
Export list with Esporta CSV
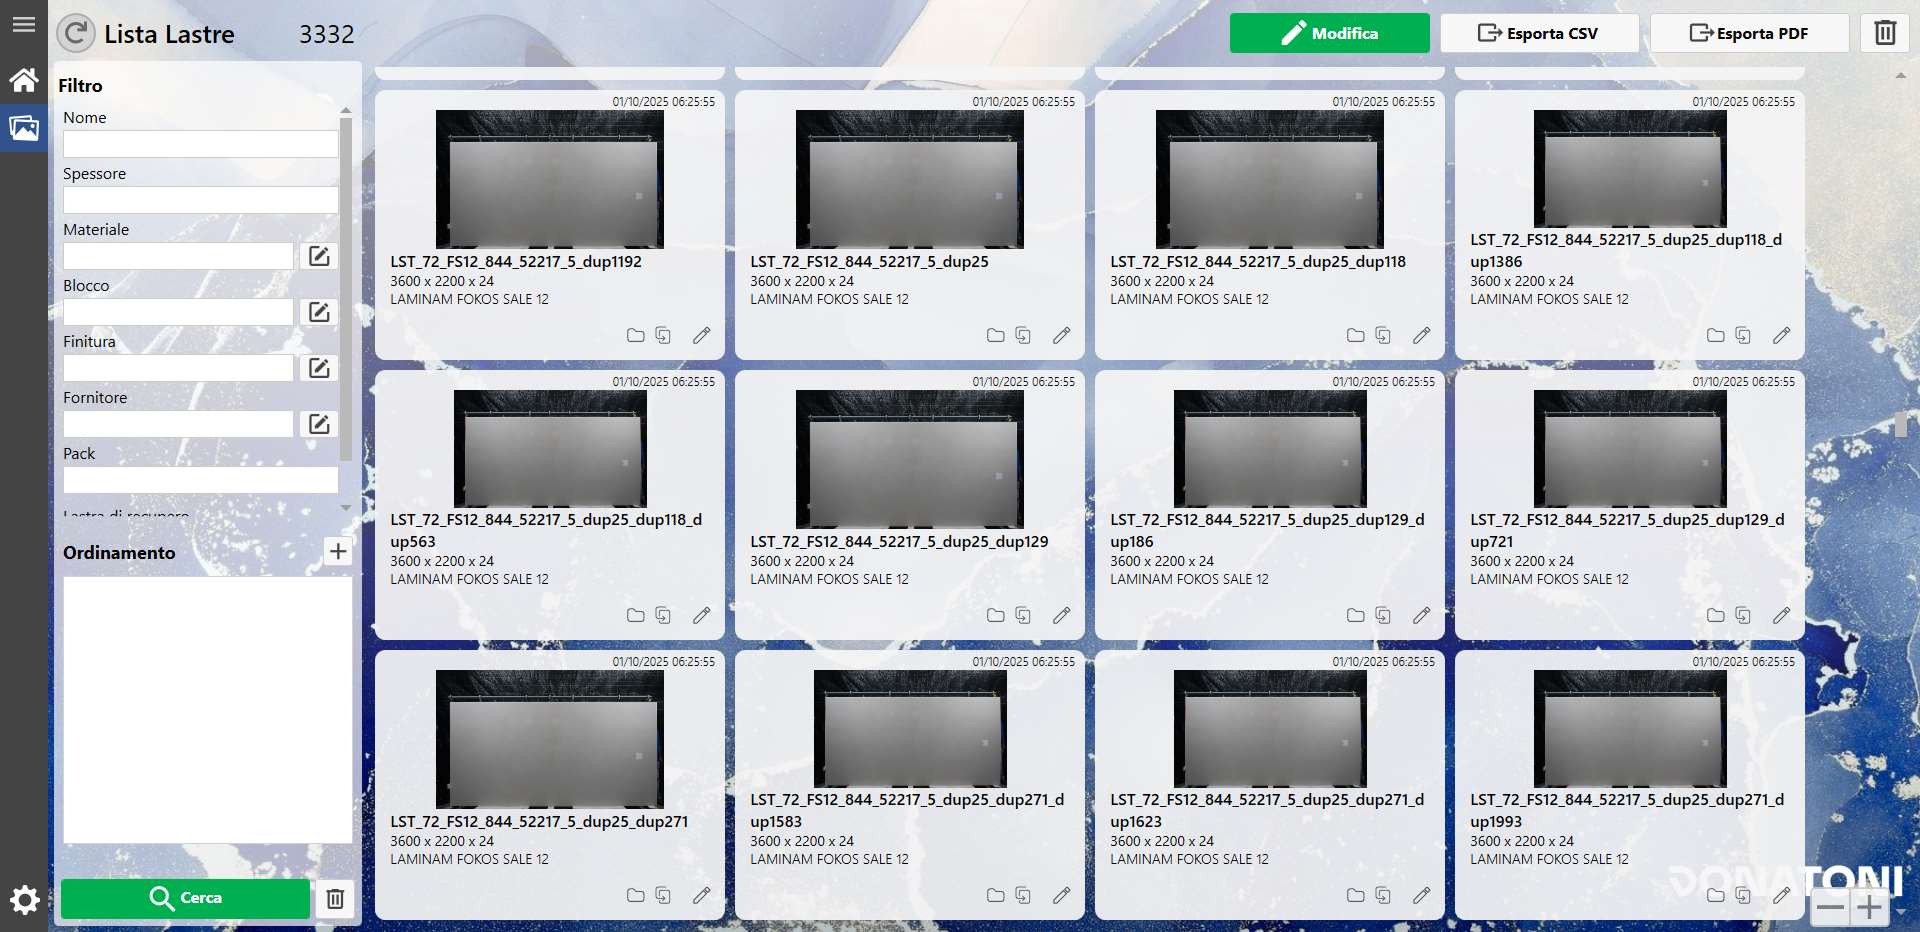click(x=1539, y=33)
